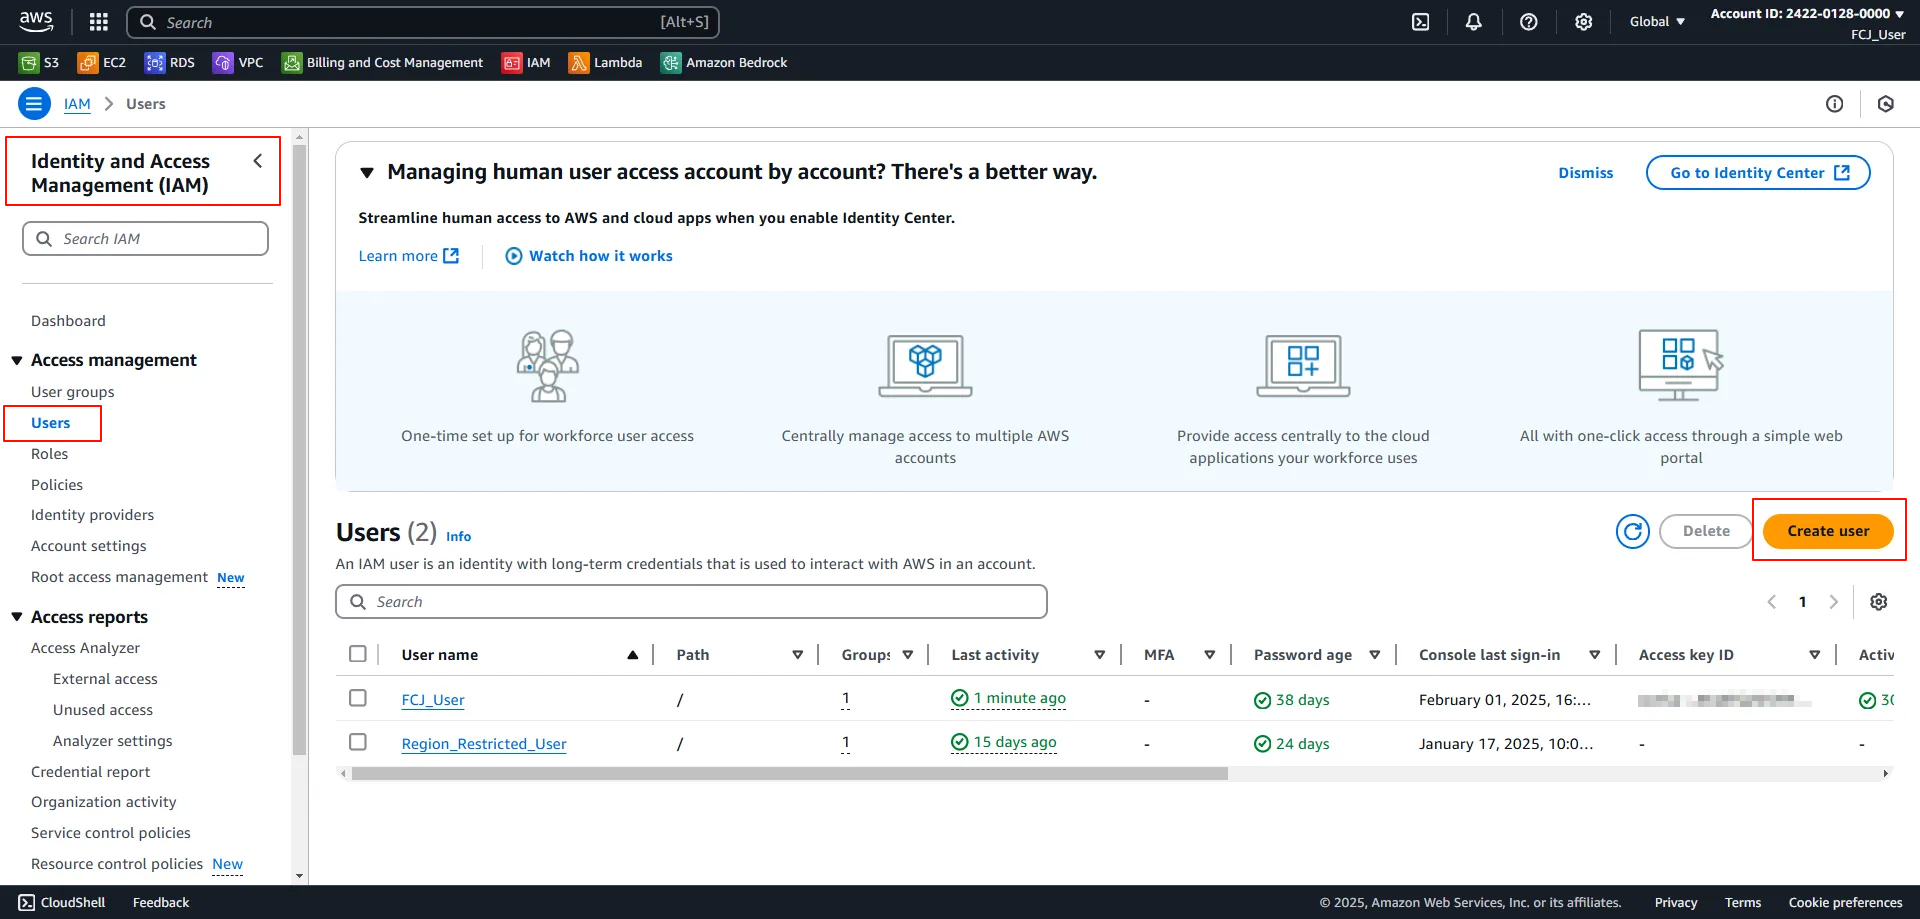The height and width of the screenshot is (919, 1920).
Task: Go to previous page of users
Action: (1772, 602)
